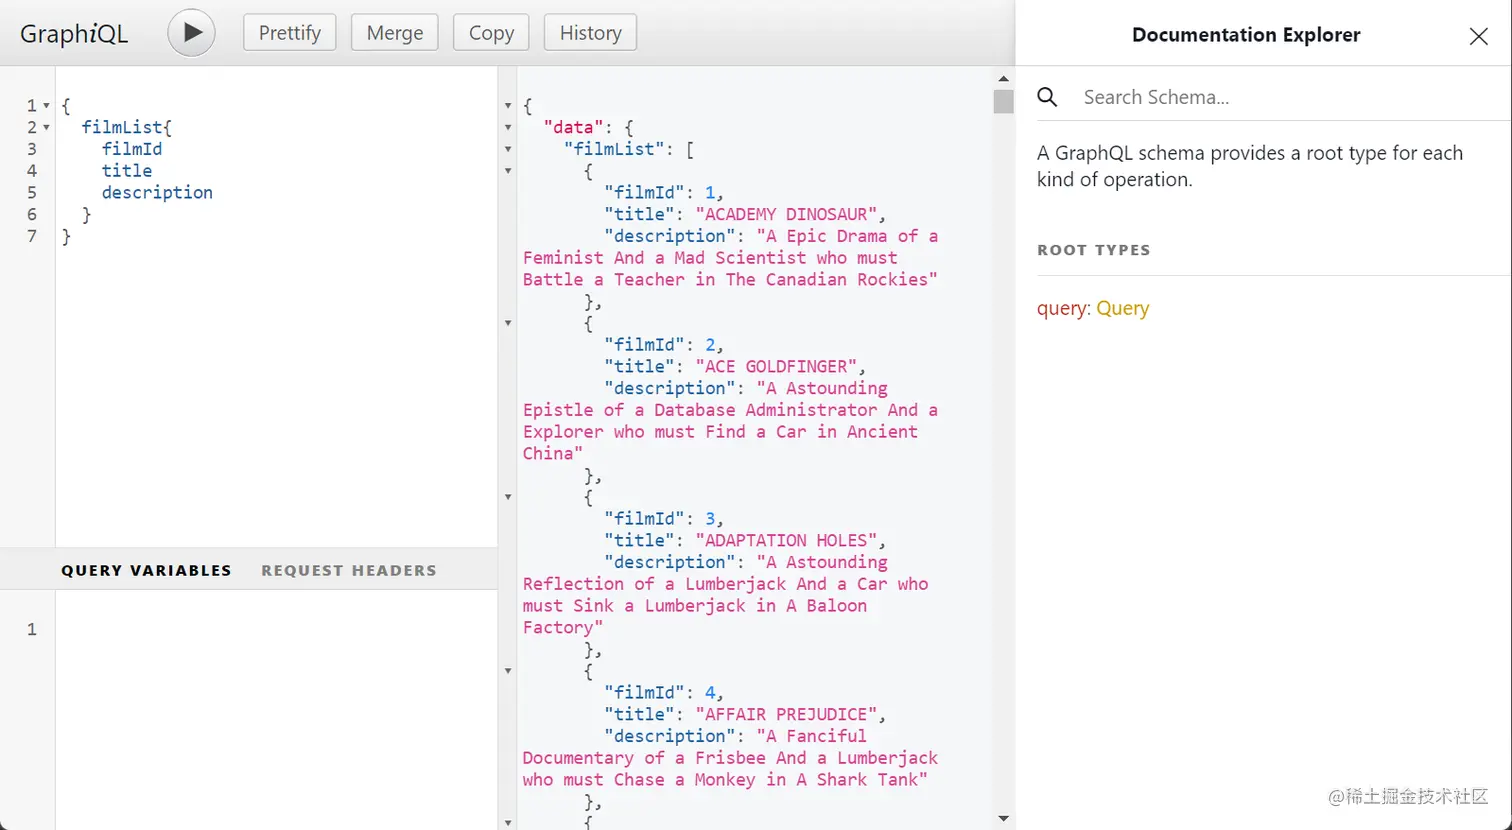Viewport: 1512px width, 830px height.
Task: Collapse the fold arrow for filmId 4 object
Action: pos(508,671)
